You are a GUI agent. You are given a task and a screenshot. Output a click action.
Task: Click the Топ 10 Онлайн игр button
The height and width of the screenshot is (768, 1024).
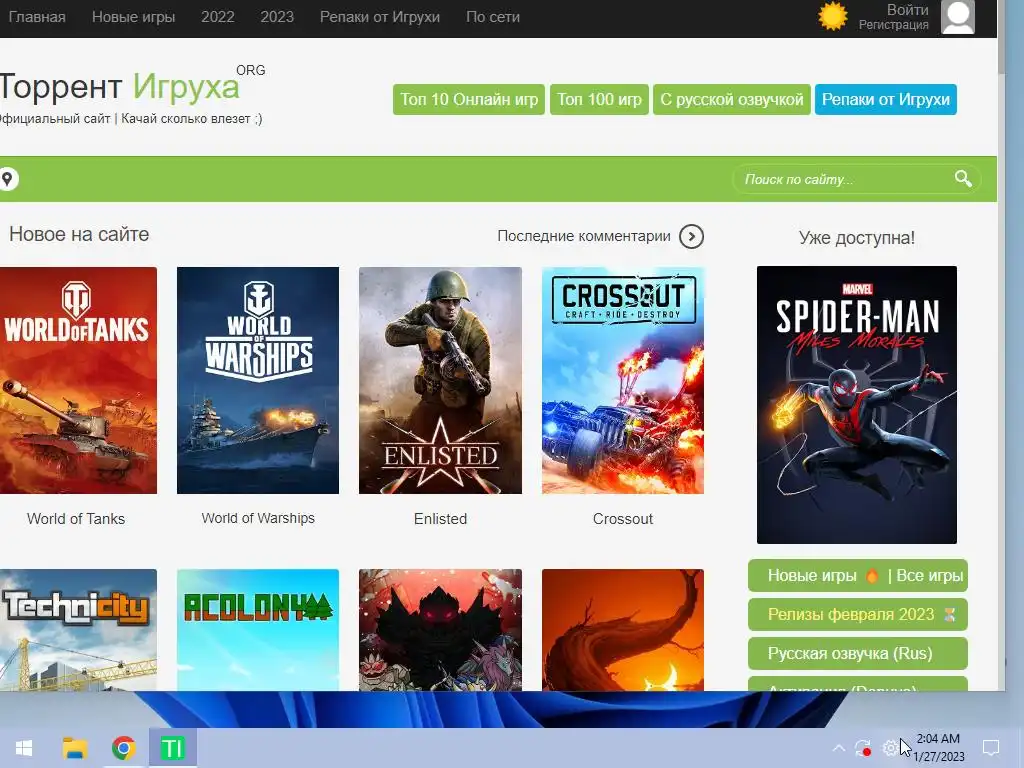pyautogui.click(x=469, y=99)
